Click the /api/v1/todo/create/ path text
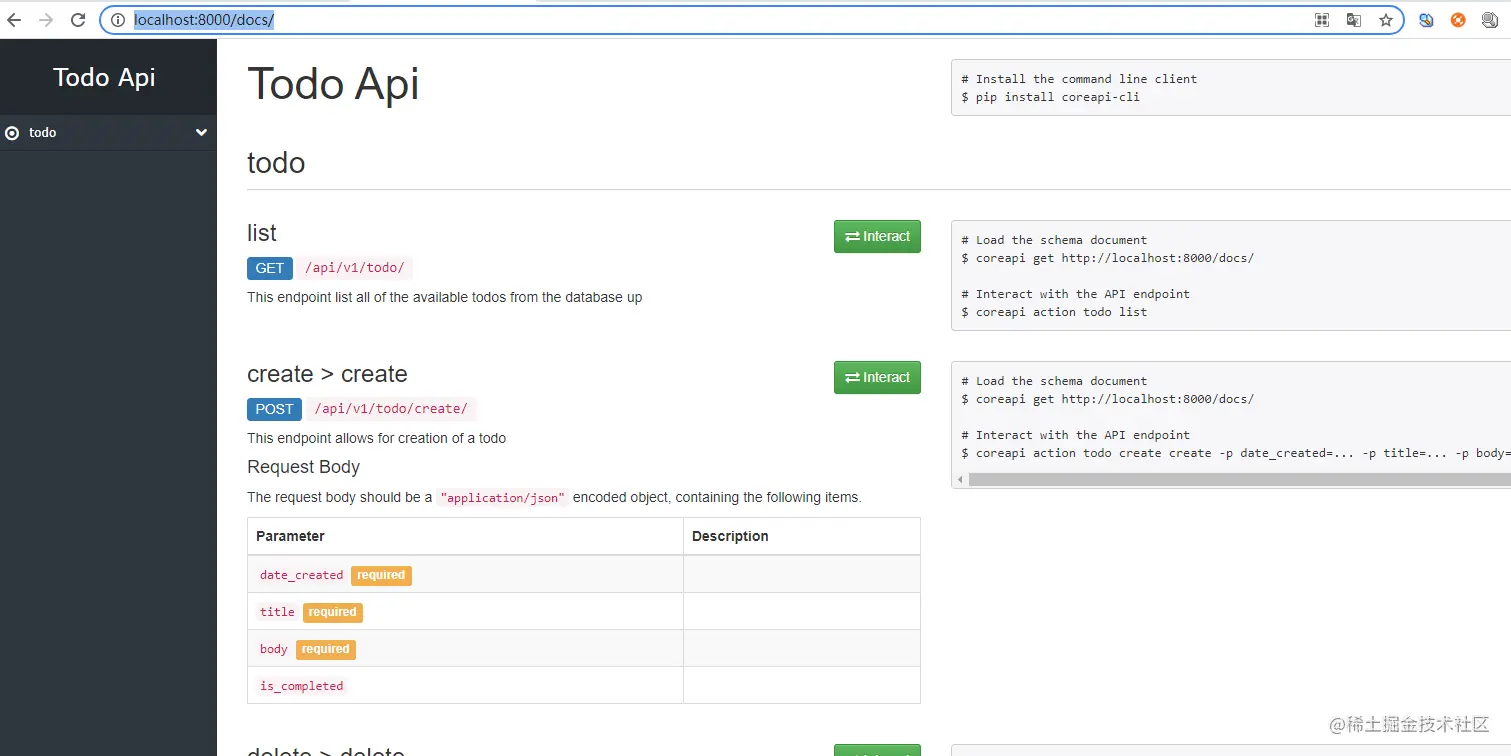1511x756 pixels. pos(391,409)
